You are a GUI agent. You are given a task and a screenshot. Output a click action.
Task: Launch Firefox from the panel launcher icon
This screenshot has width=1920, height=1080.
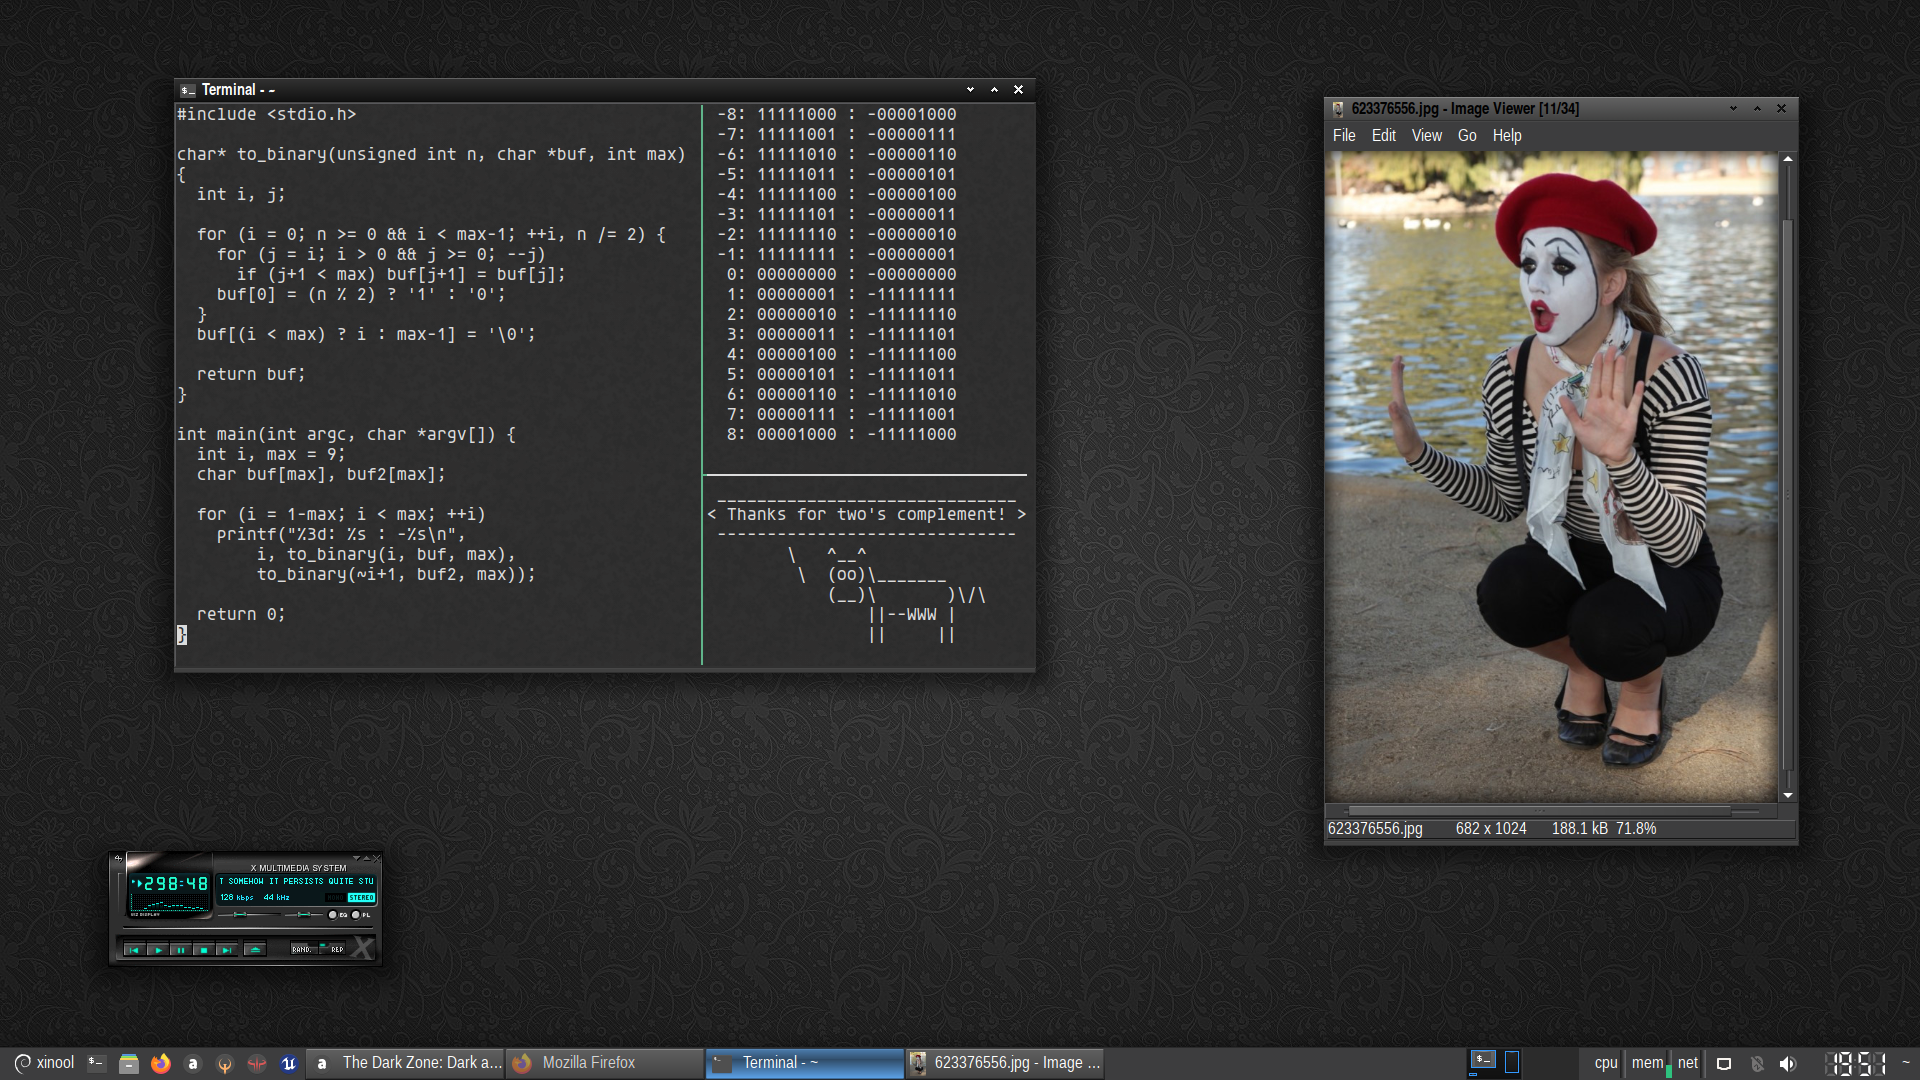161,1063
